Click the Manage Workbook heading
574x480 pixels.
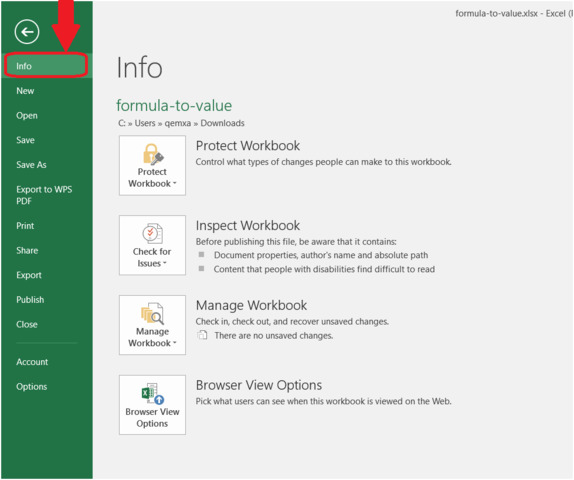pos(251,305)
